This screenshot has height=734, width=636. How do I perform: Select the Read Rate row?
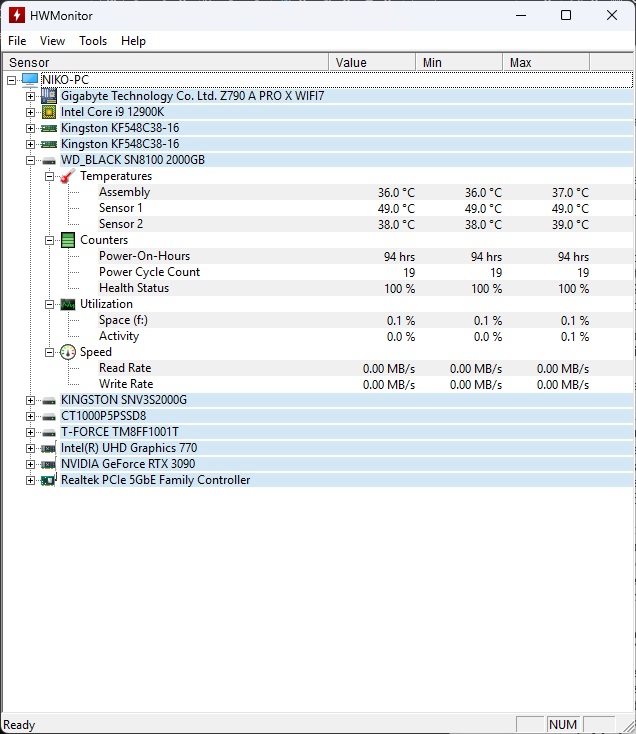pos(366,368)
